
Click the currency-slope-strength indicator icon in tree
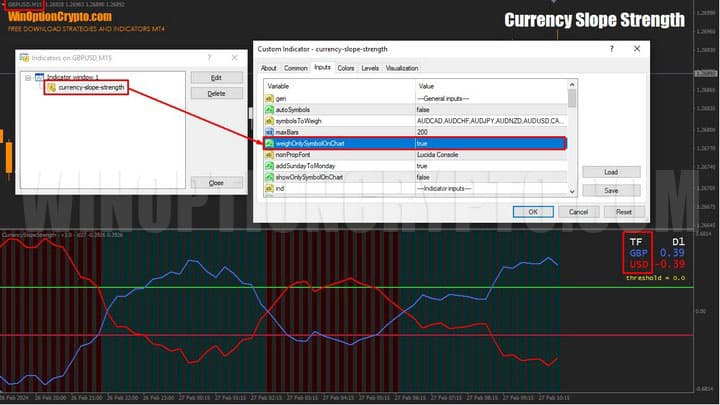pos(51,87)
